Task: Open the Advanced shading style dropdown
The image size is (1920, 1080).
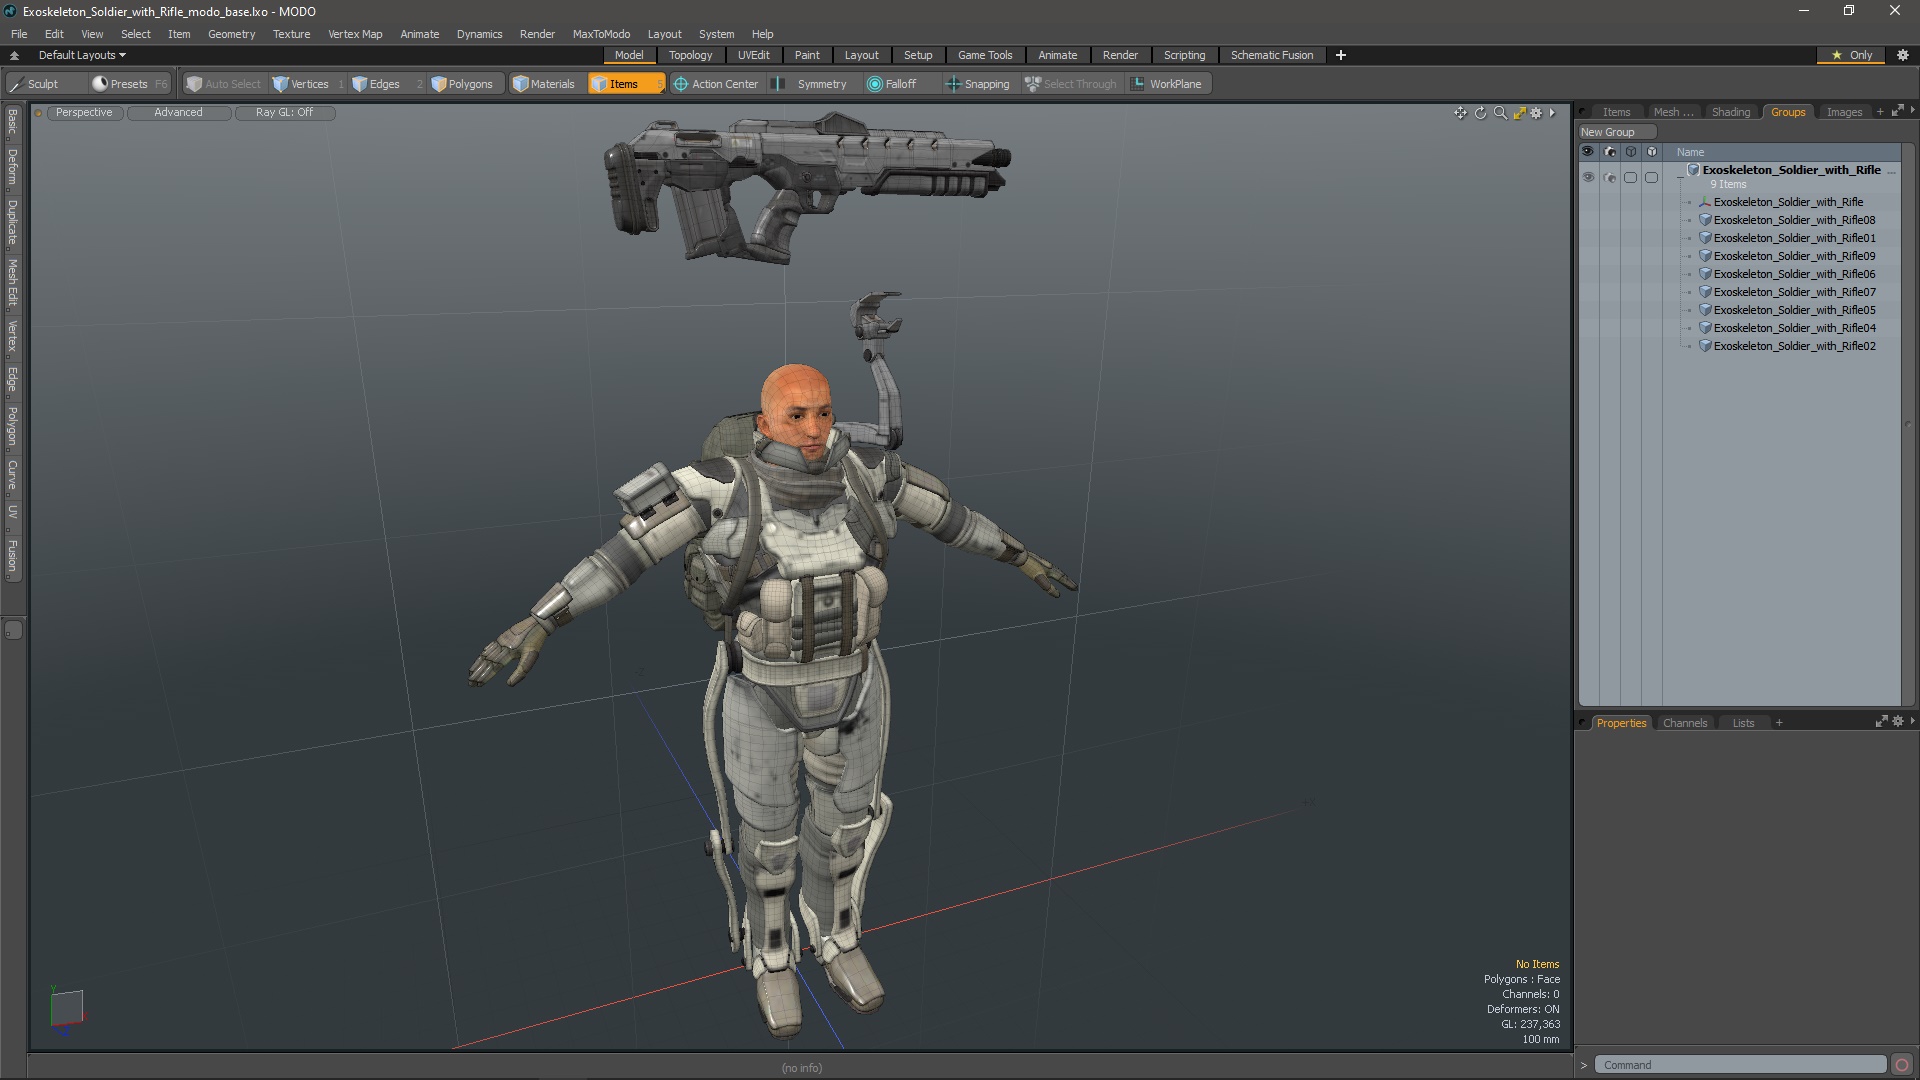Action: [x=178, y=112]
